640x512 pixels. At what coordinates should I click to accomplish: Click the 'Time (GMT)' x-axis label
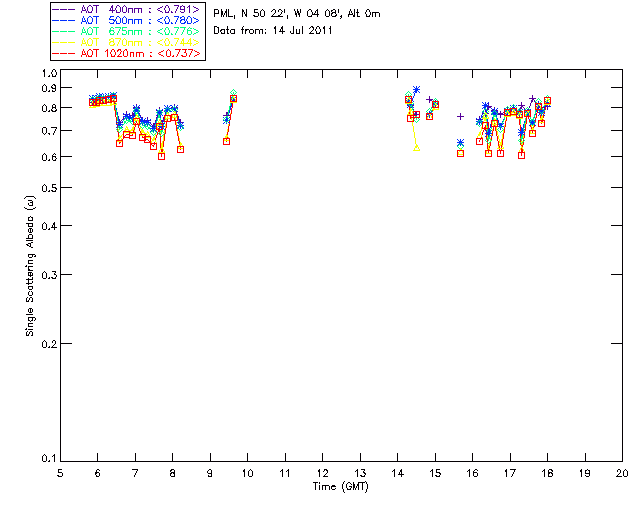341,487
